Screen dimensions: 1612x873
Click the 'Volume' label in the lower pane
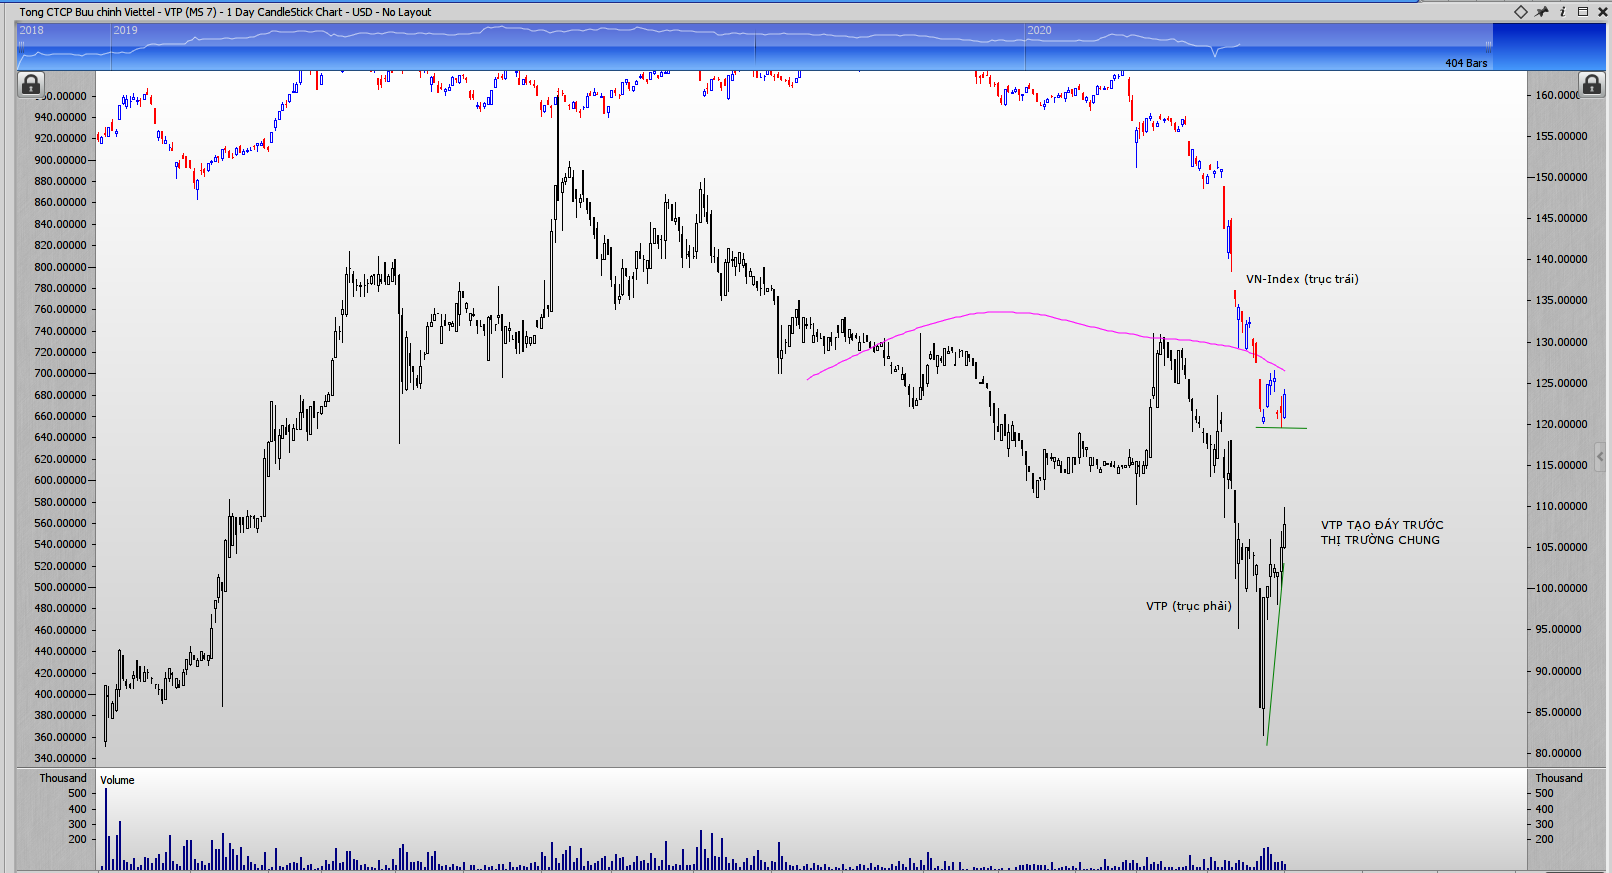coord(117,780)
